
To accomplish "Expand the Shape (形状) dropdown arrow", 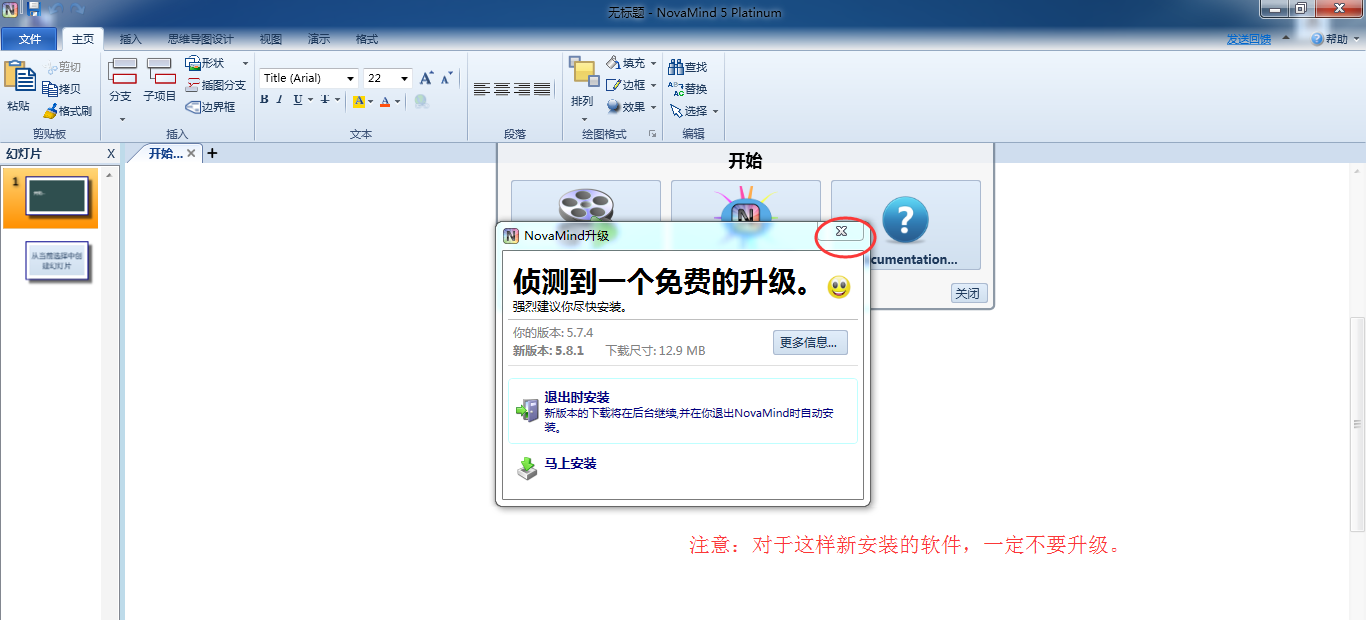I will click(x=246, y=63).
